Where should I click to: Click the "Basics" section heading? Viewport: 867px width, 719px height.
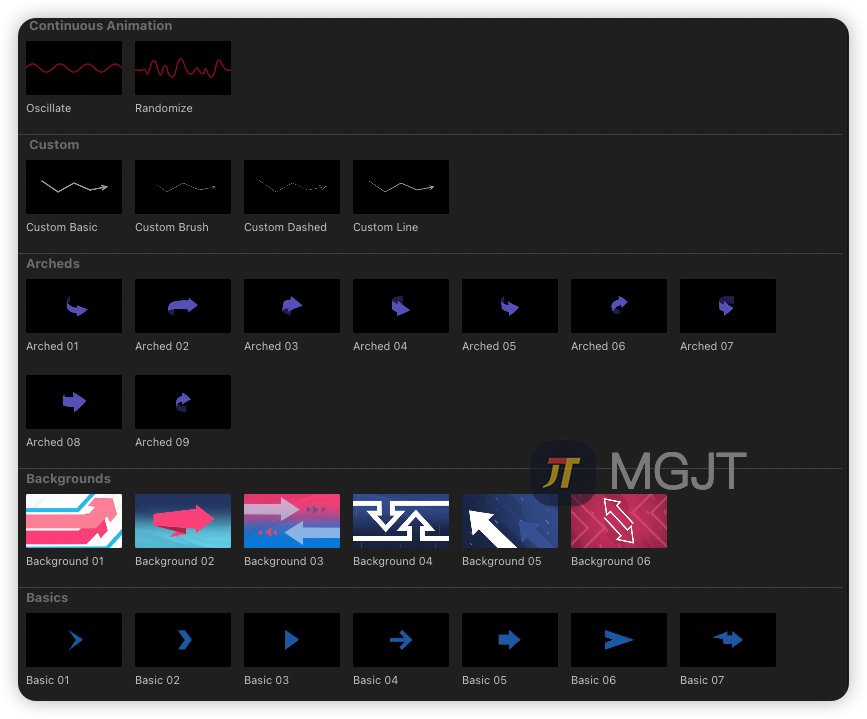click(47, 598)
